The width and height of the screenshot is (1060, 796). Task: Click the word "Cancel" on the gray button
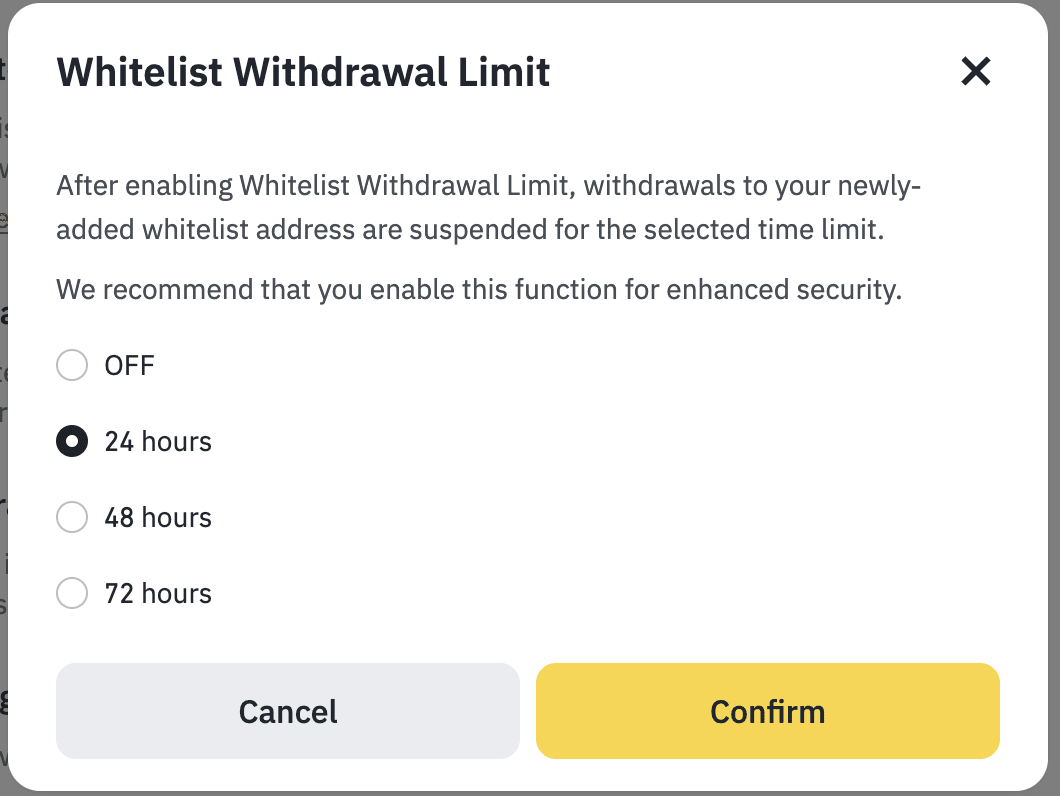288,712
